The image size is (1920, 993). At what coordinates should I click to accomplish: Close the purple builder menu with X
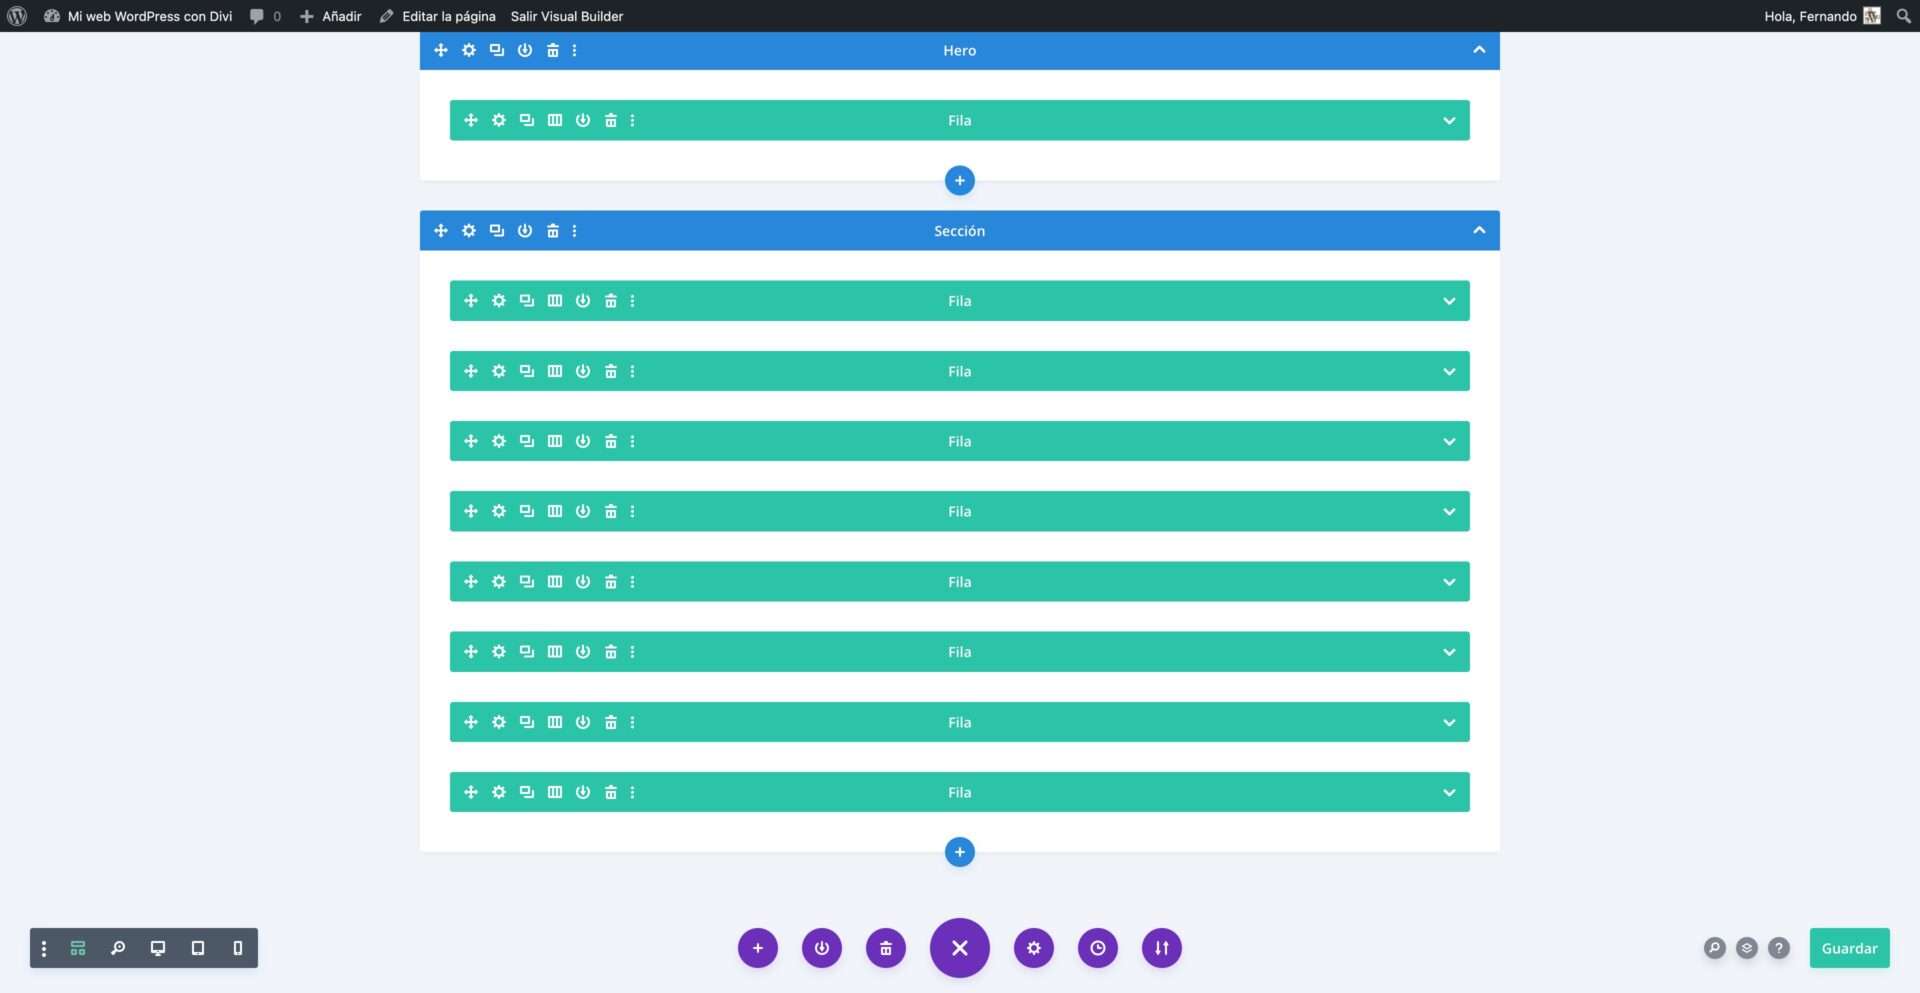[959, 948]
